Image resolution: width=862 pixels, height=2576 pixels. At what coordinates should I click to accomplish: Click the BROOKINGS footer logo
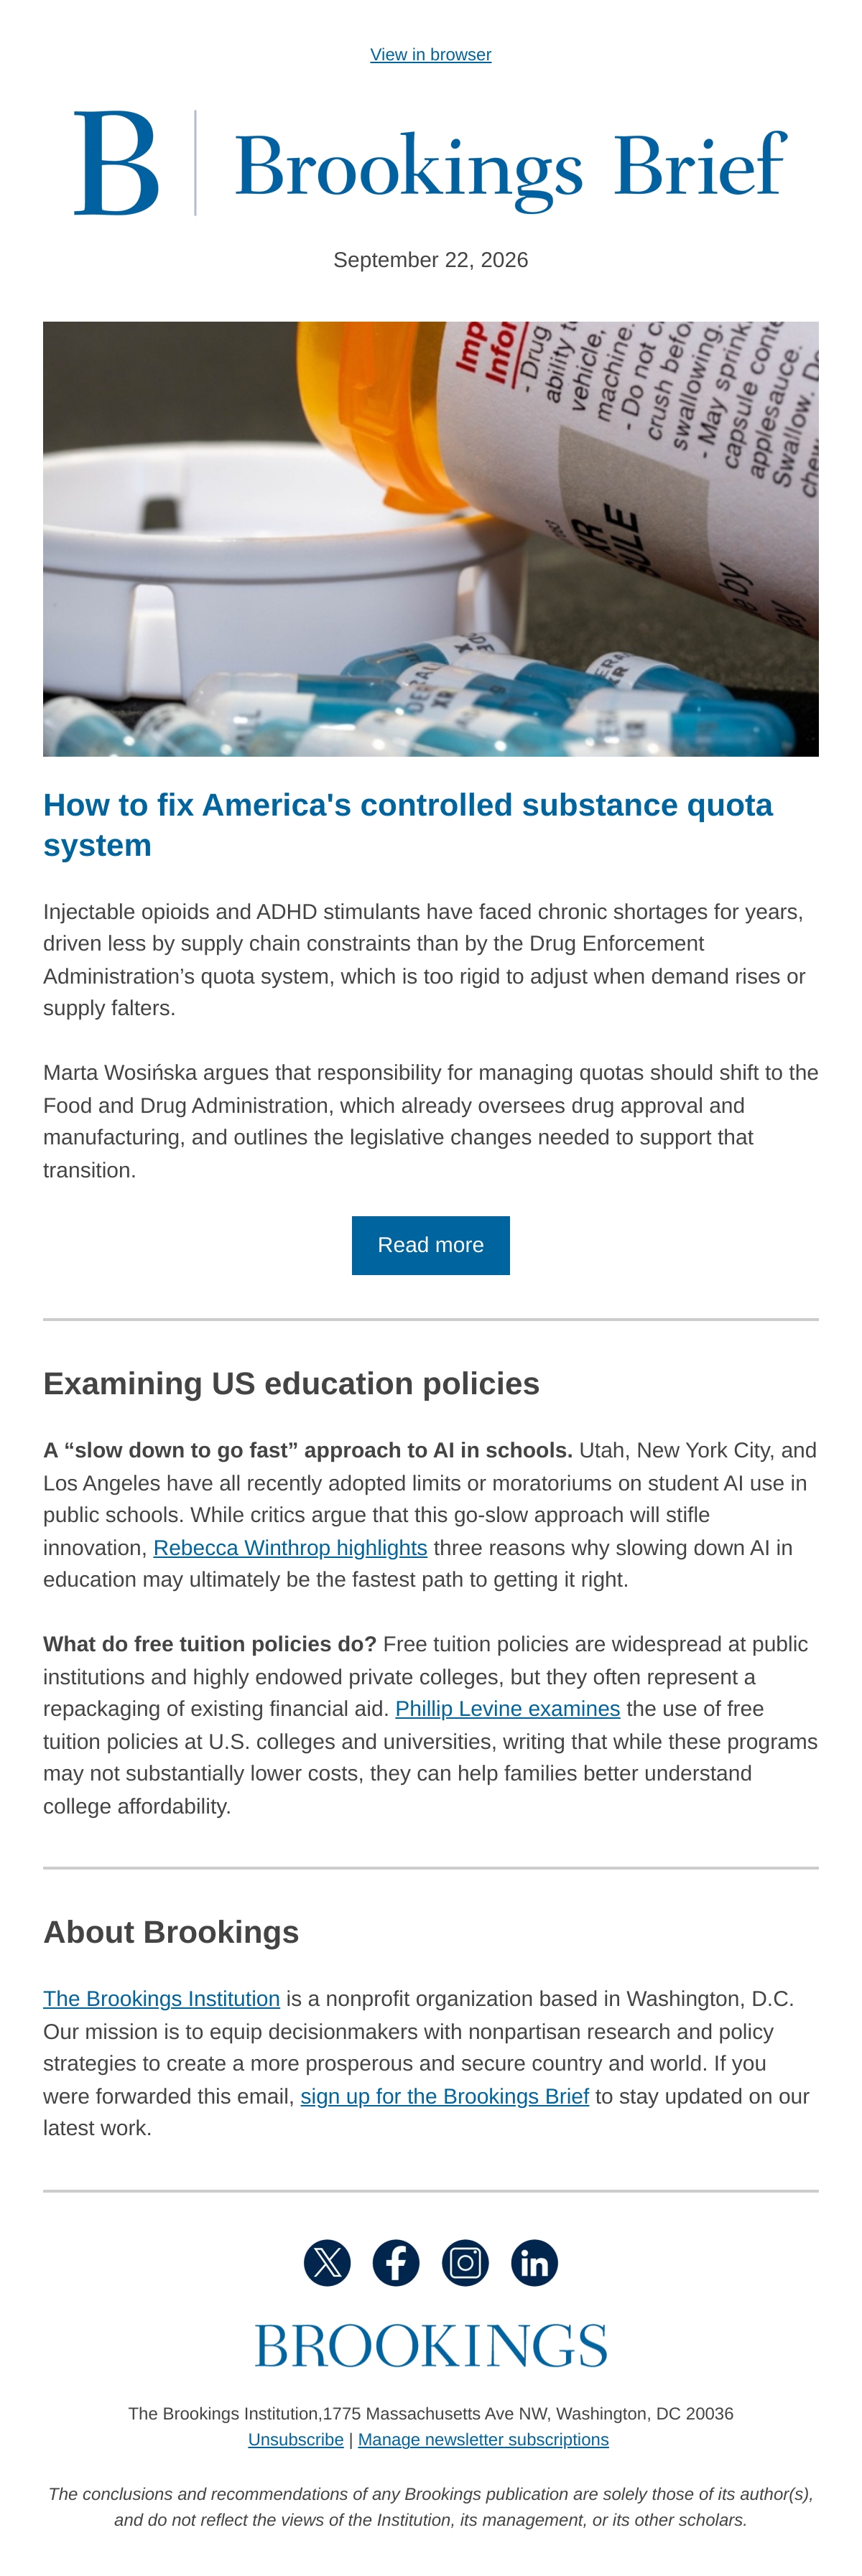click(431, 2346)
